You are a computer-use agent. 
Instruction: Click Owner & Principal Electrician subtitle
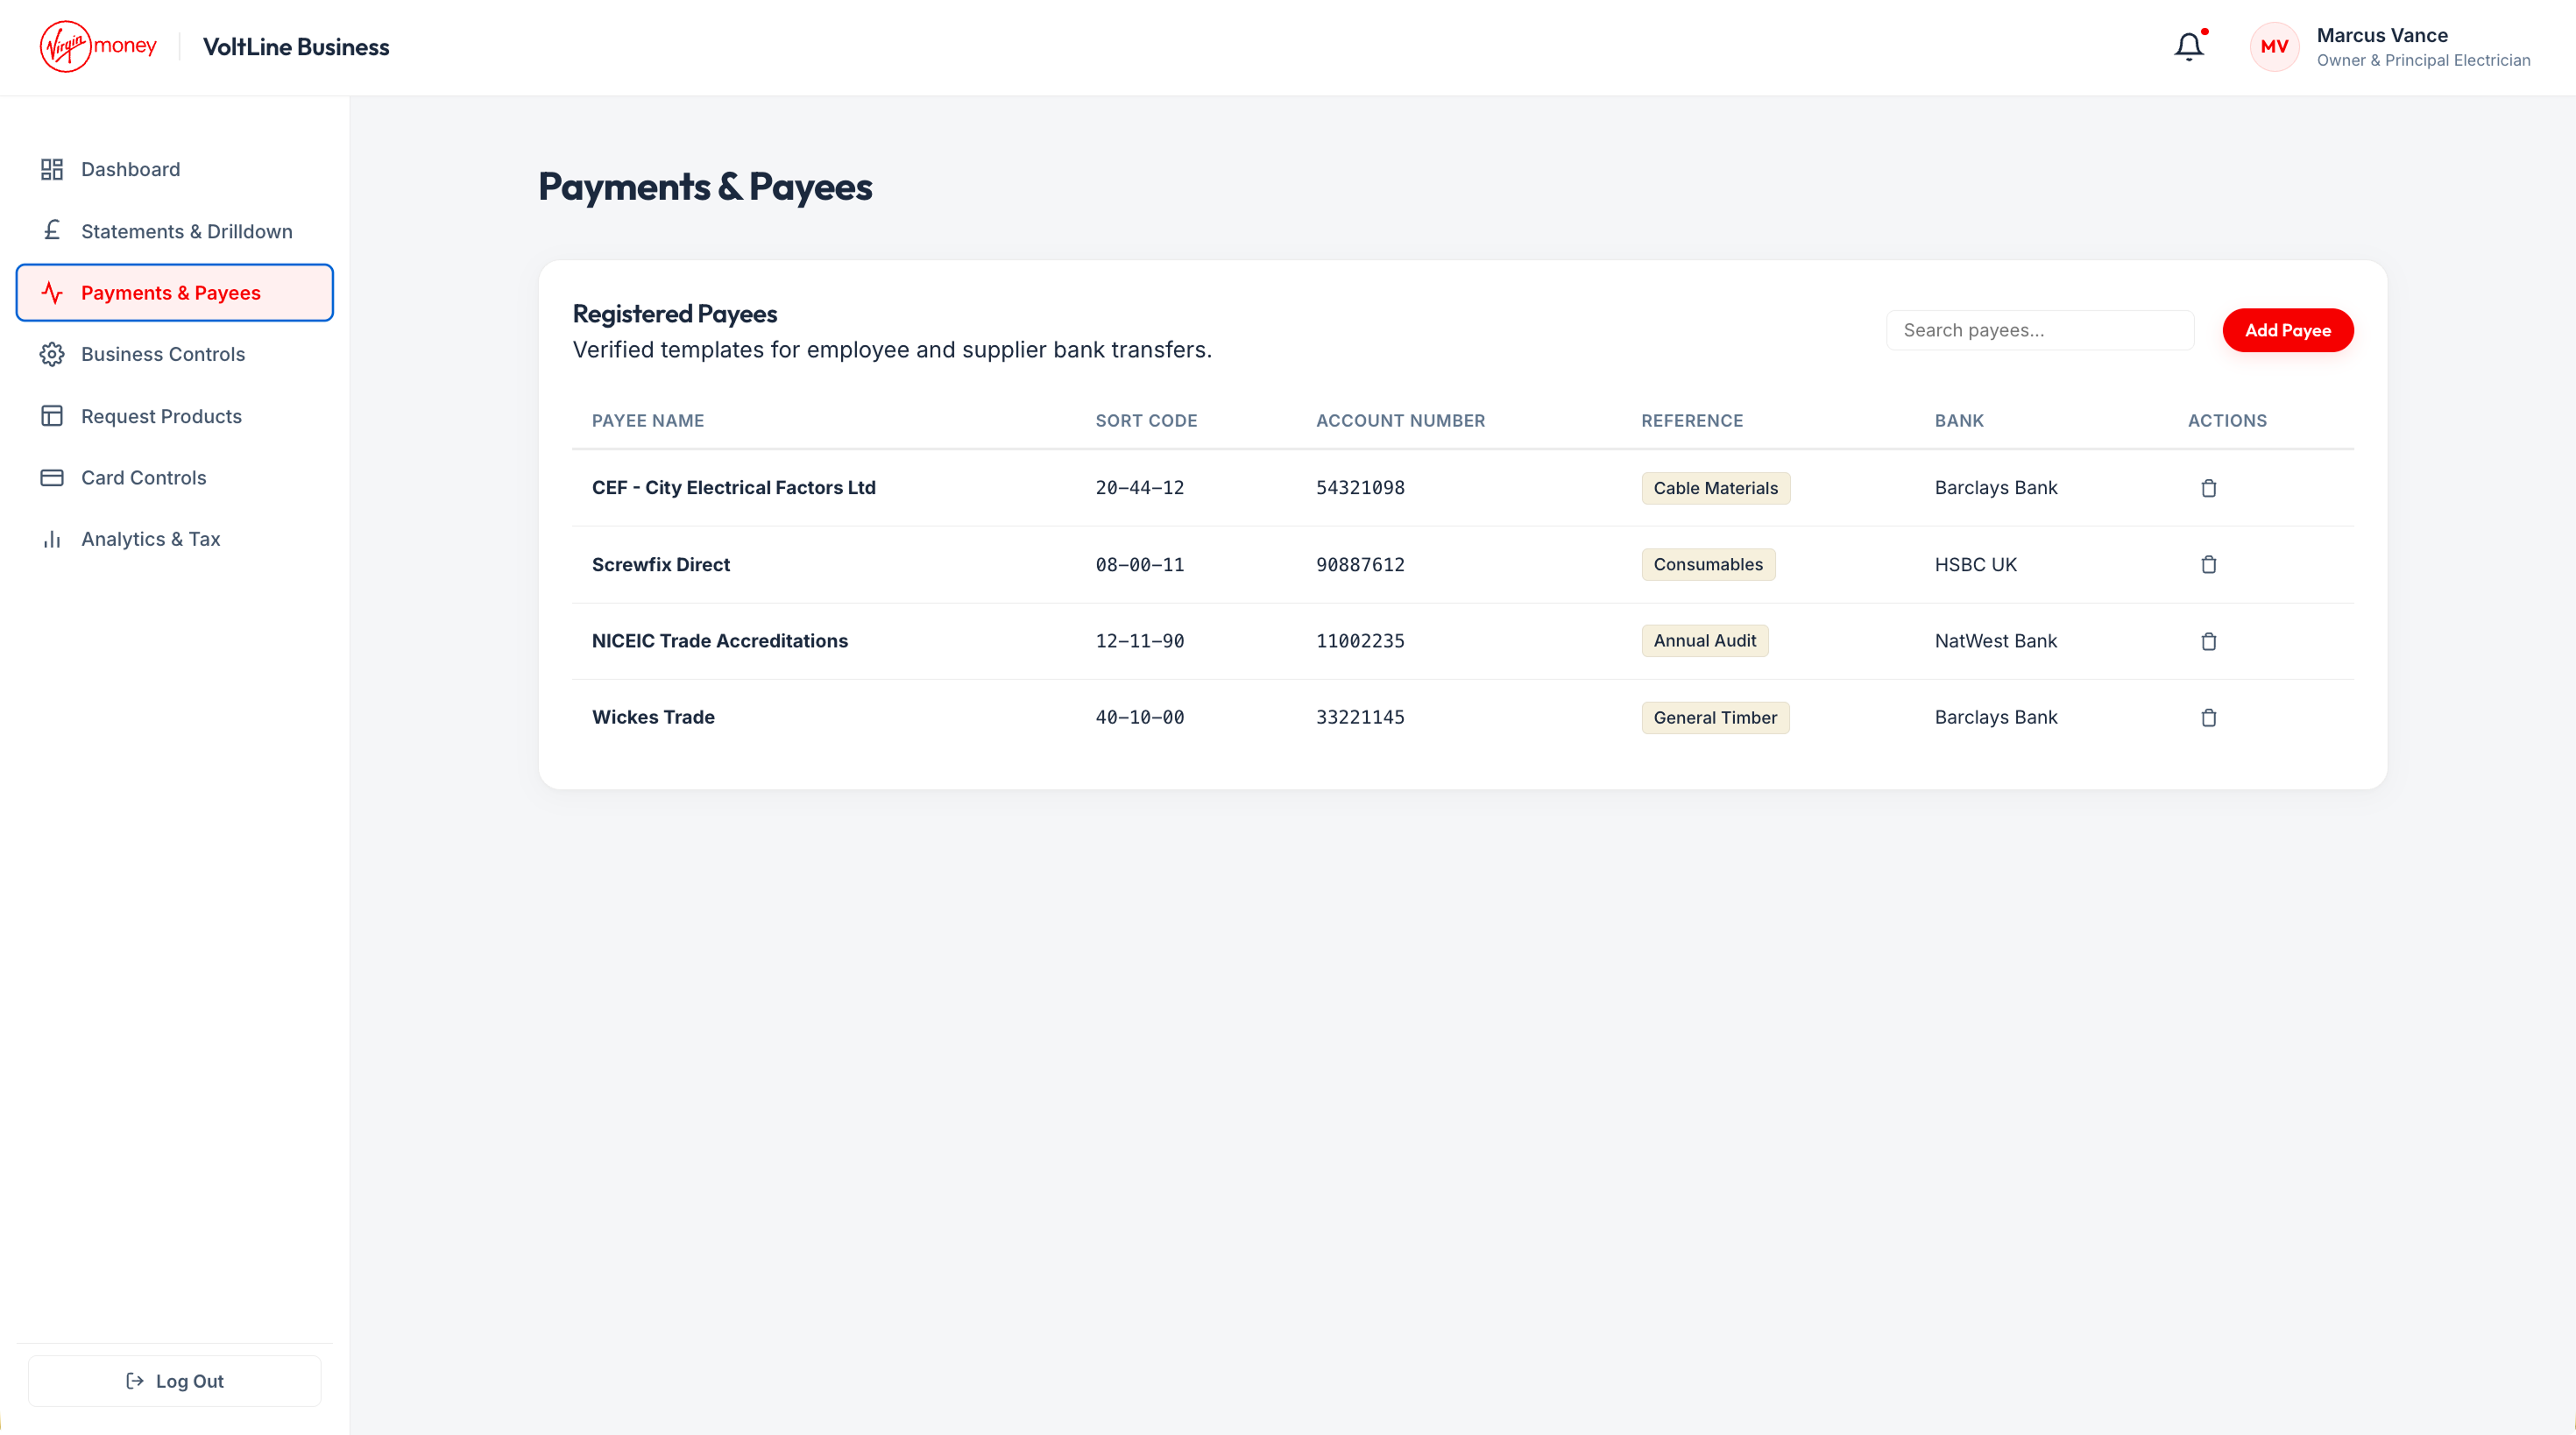2423,60
